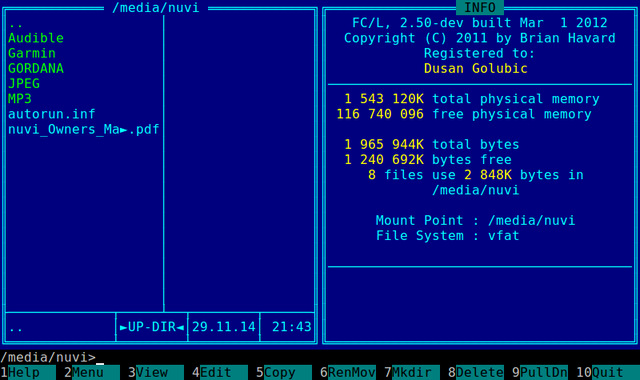Click 'Copyright (C) 2011 by Brian Havard'

coord(480,38)
